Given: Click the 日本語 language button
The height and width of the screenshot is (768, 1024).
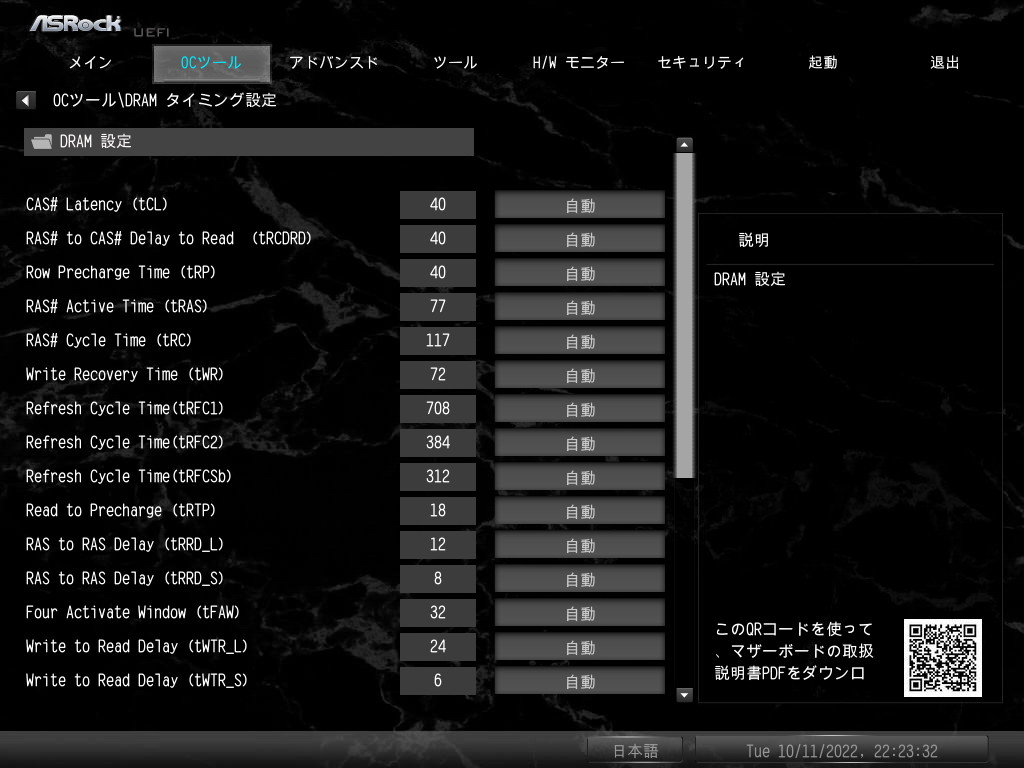Looking at the screenshot, I should coord(635,750).
